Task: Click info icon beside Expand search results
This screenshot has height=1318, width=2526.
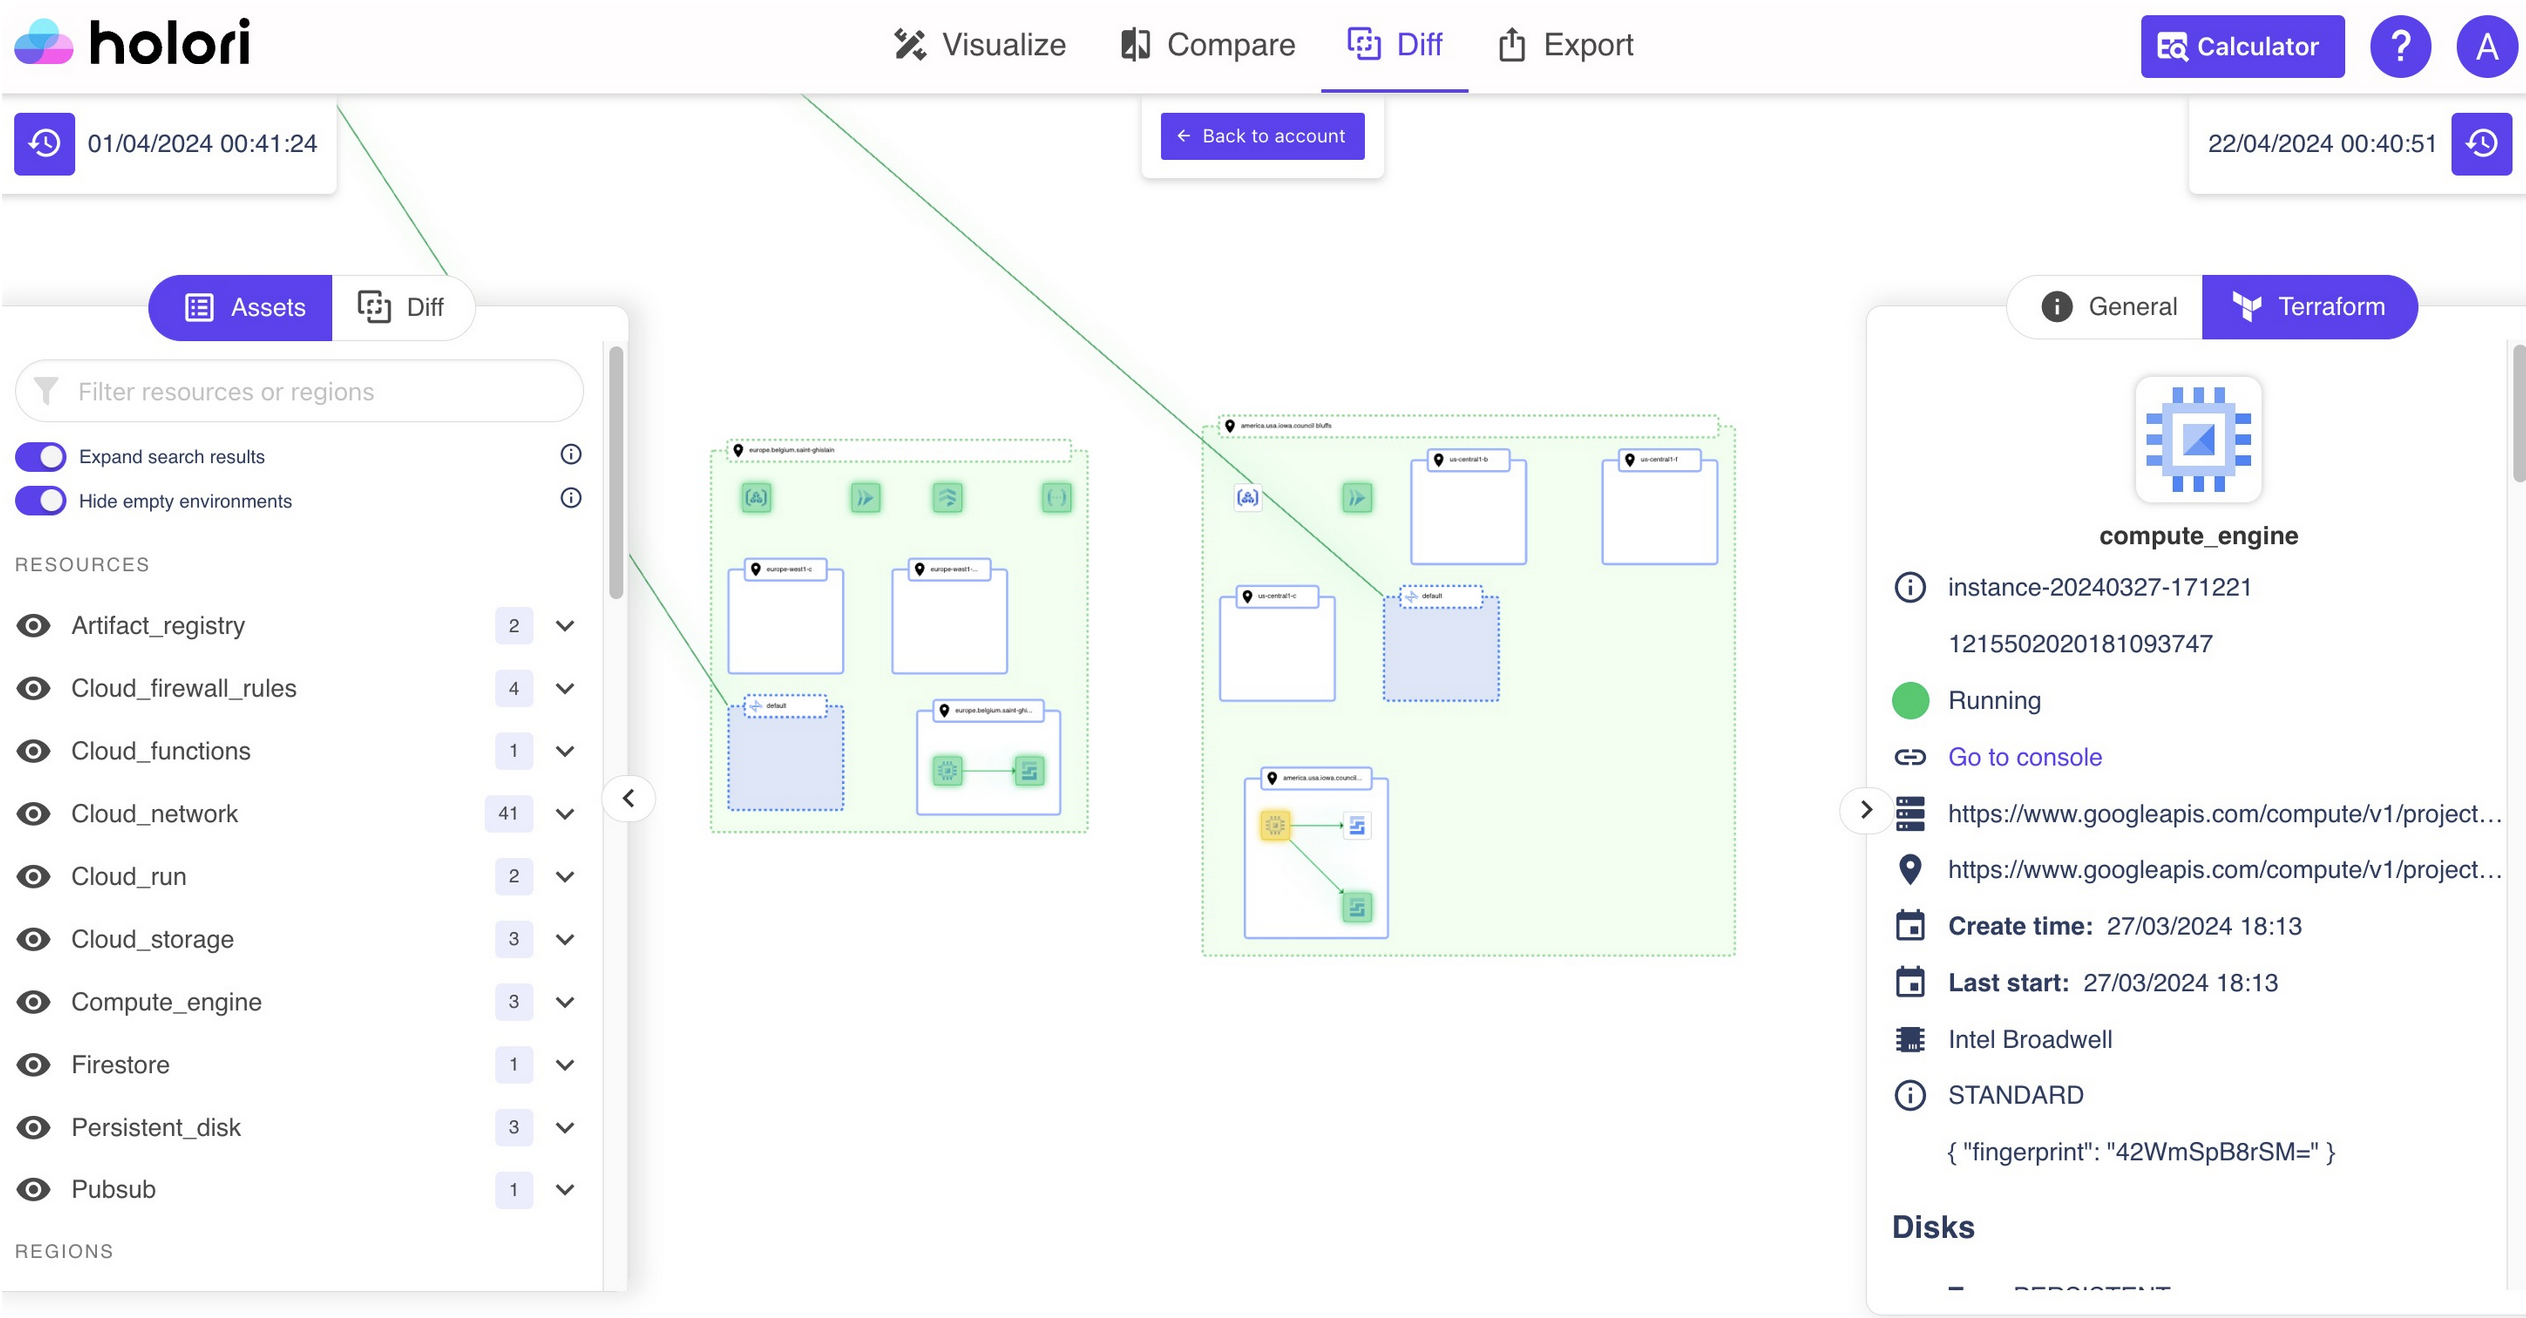Action: 570,455
